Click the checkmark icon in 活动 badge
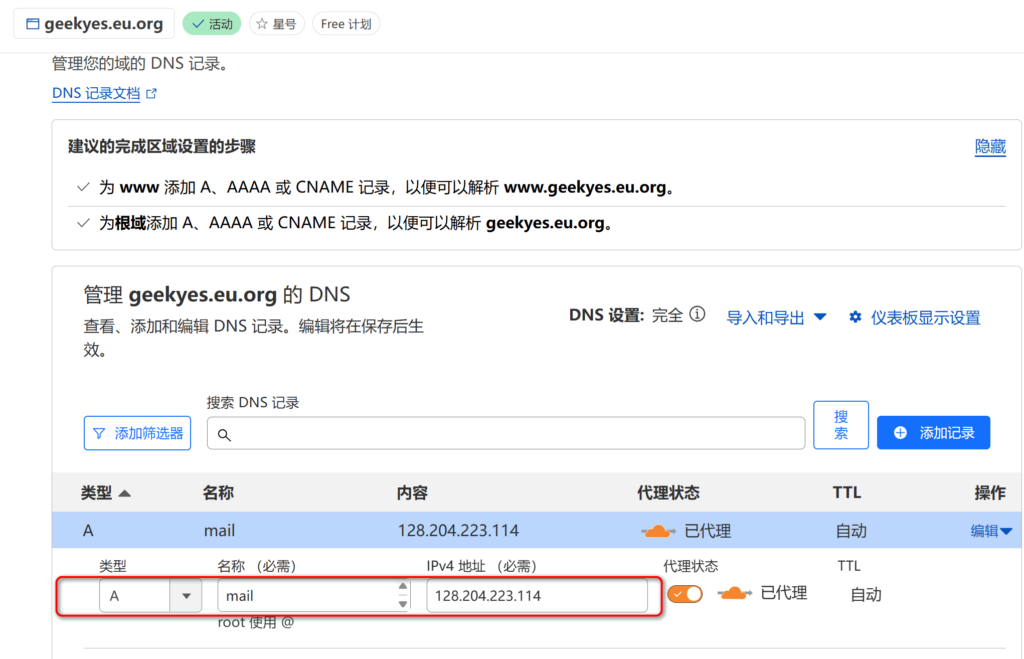Image resolution: width=1024 pixels, height=659 pixels. [x=198, y=24]
